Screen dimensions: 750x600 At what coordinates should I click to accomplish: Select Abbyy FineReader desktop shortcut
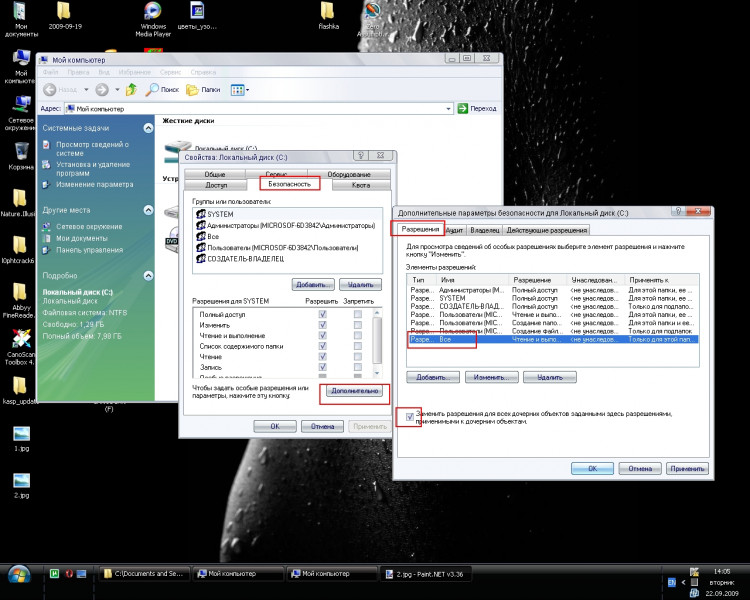tap(19, 300)
